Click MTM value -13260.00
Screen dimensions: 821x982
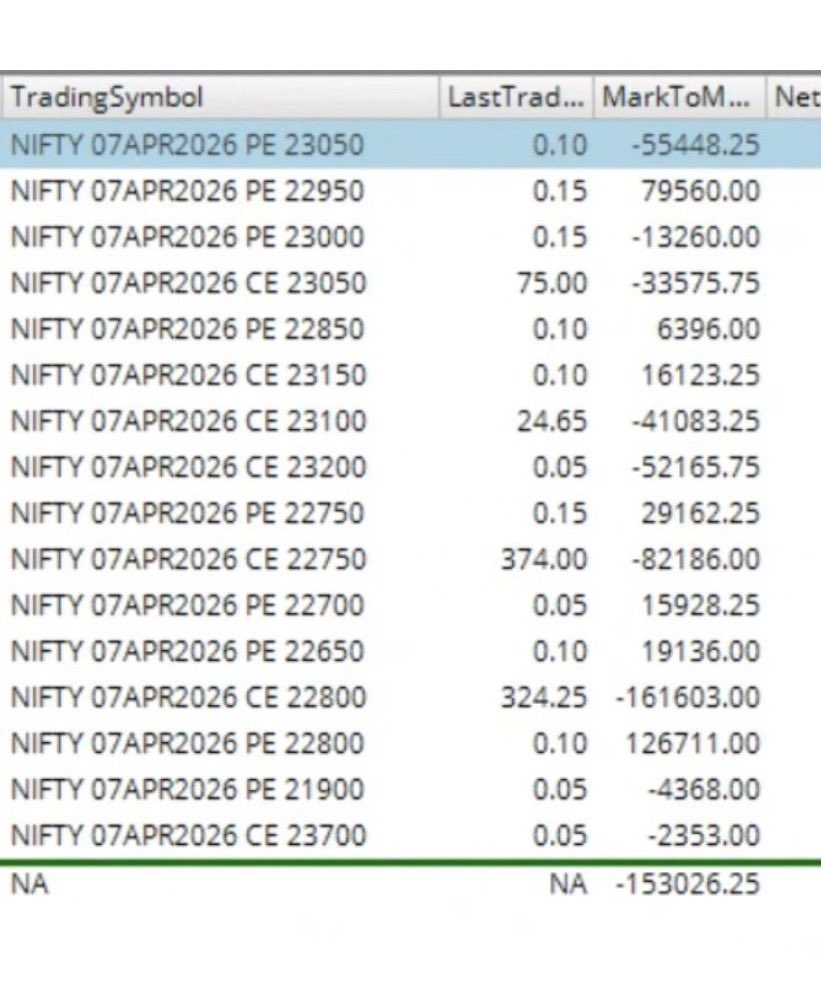coord(695,237)
